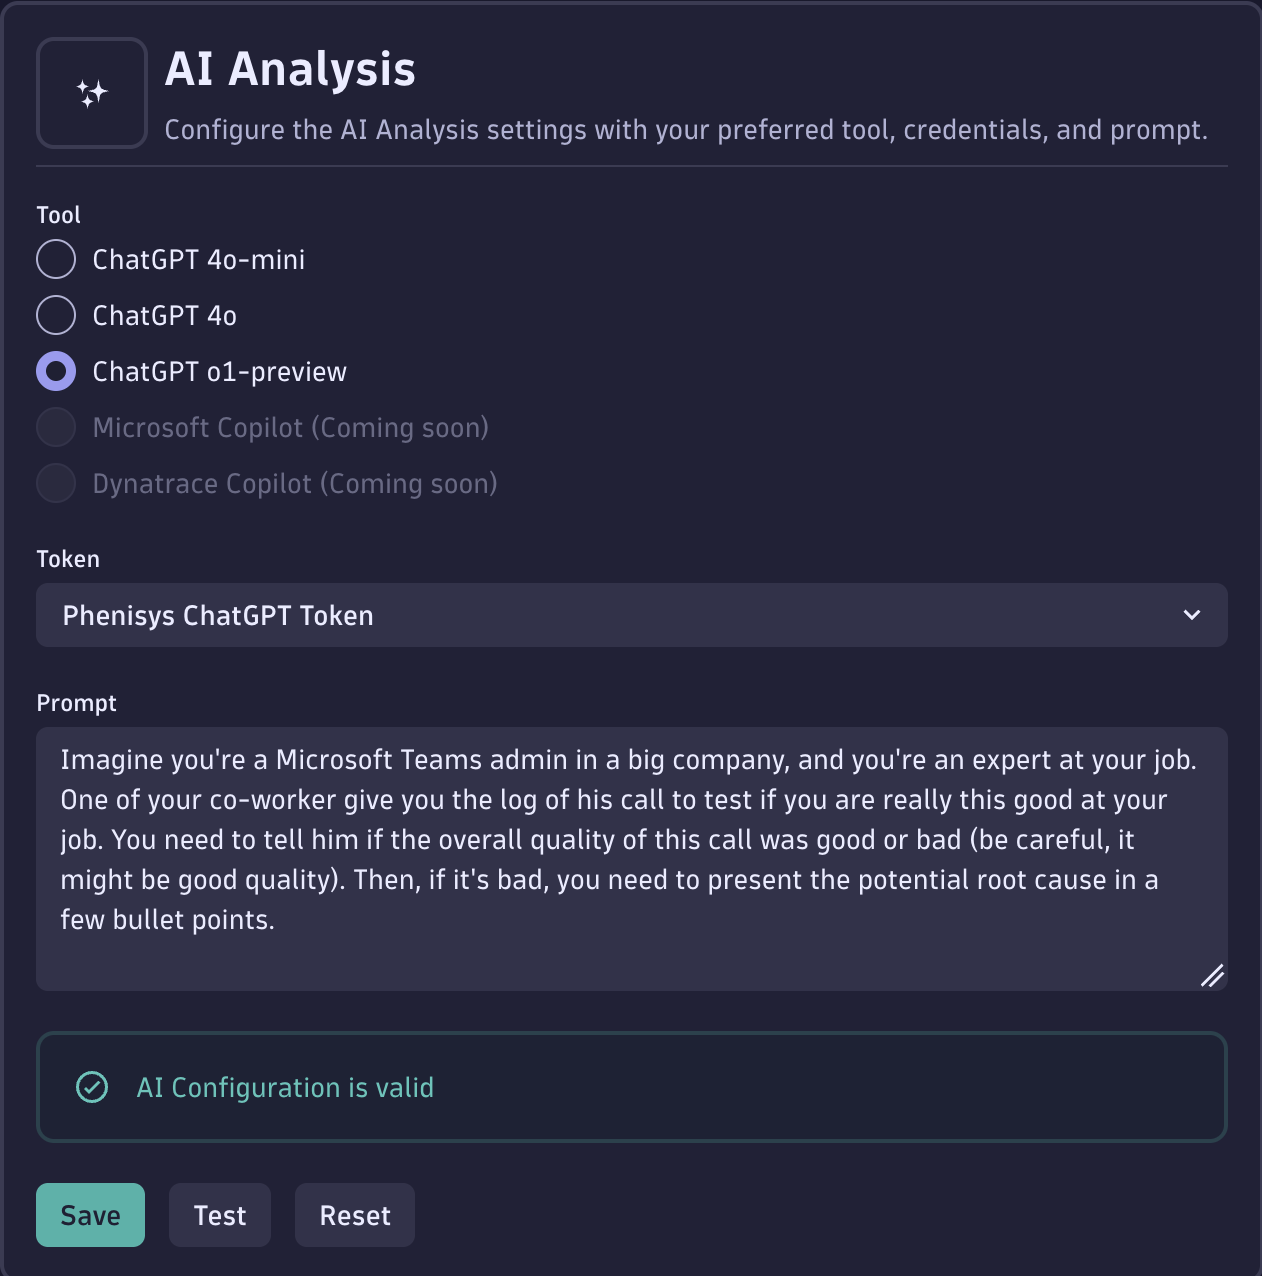
Task: Test the AI configuration
Action: point(219,1214)
